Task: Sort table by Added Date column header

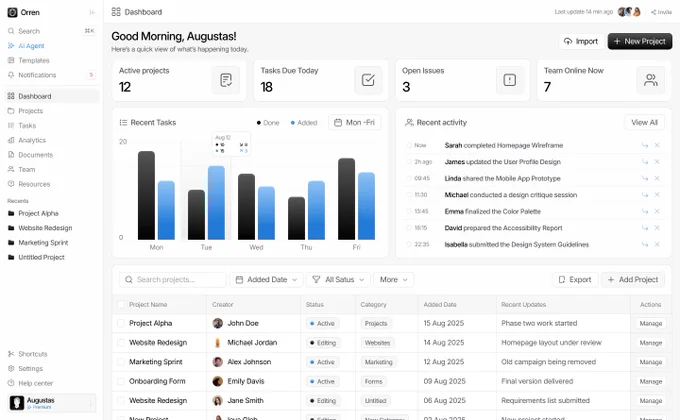Action: 440,305
